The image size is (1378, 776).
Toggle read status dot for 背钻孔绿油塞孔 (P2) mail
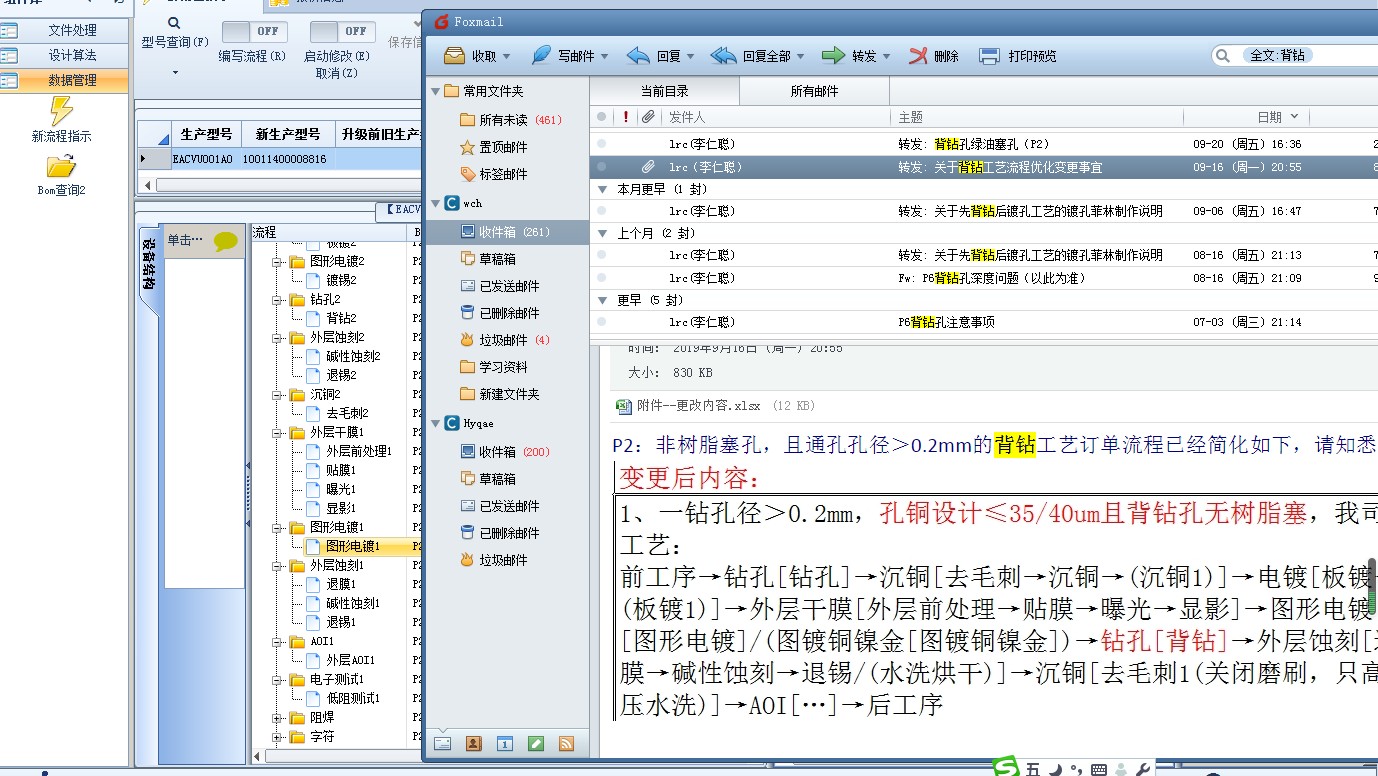coord(601,144)
